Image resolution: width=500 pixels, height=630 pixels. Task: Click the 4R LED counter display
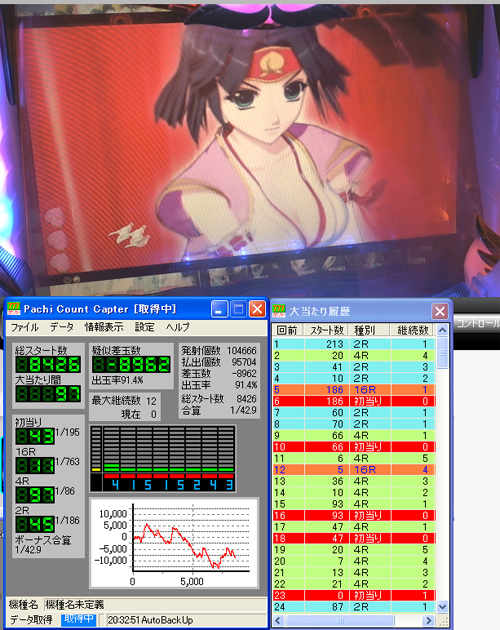pos(35,495)
